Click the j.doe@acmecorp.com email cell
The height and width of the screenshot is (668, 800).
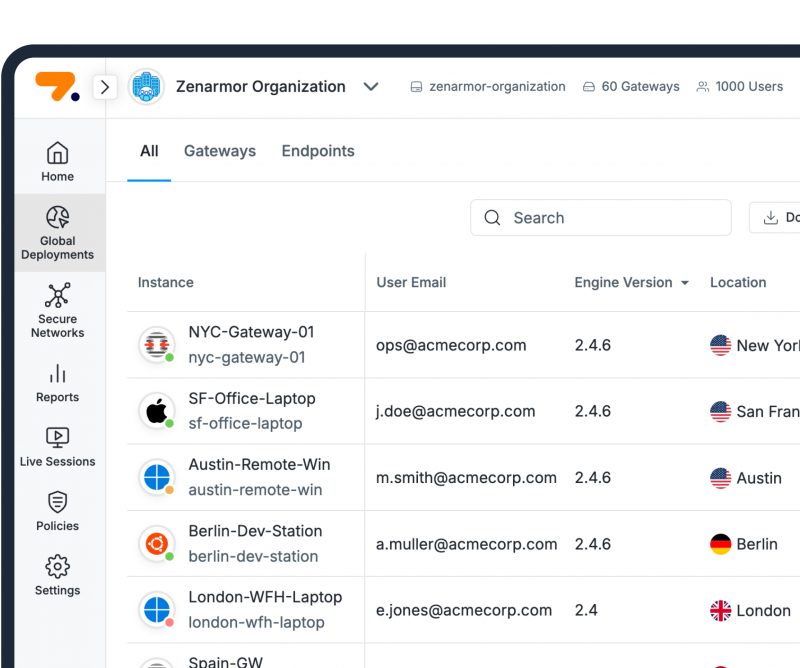456,411
